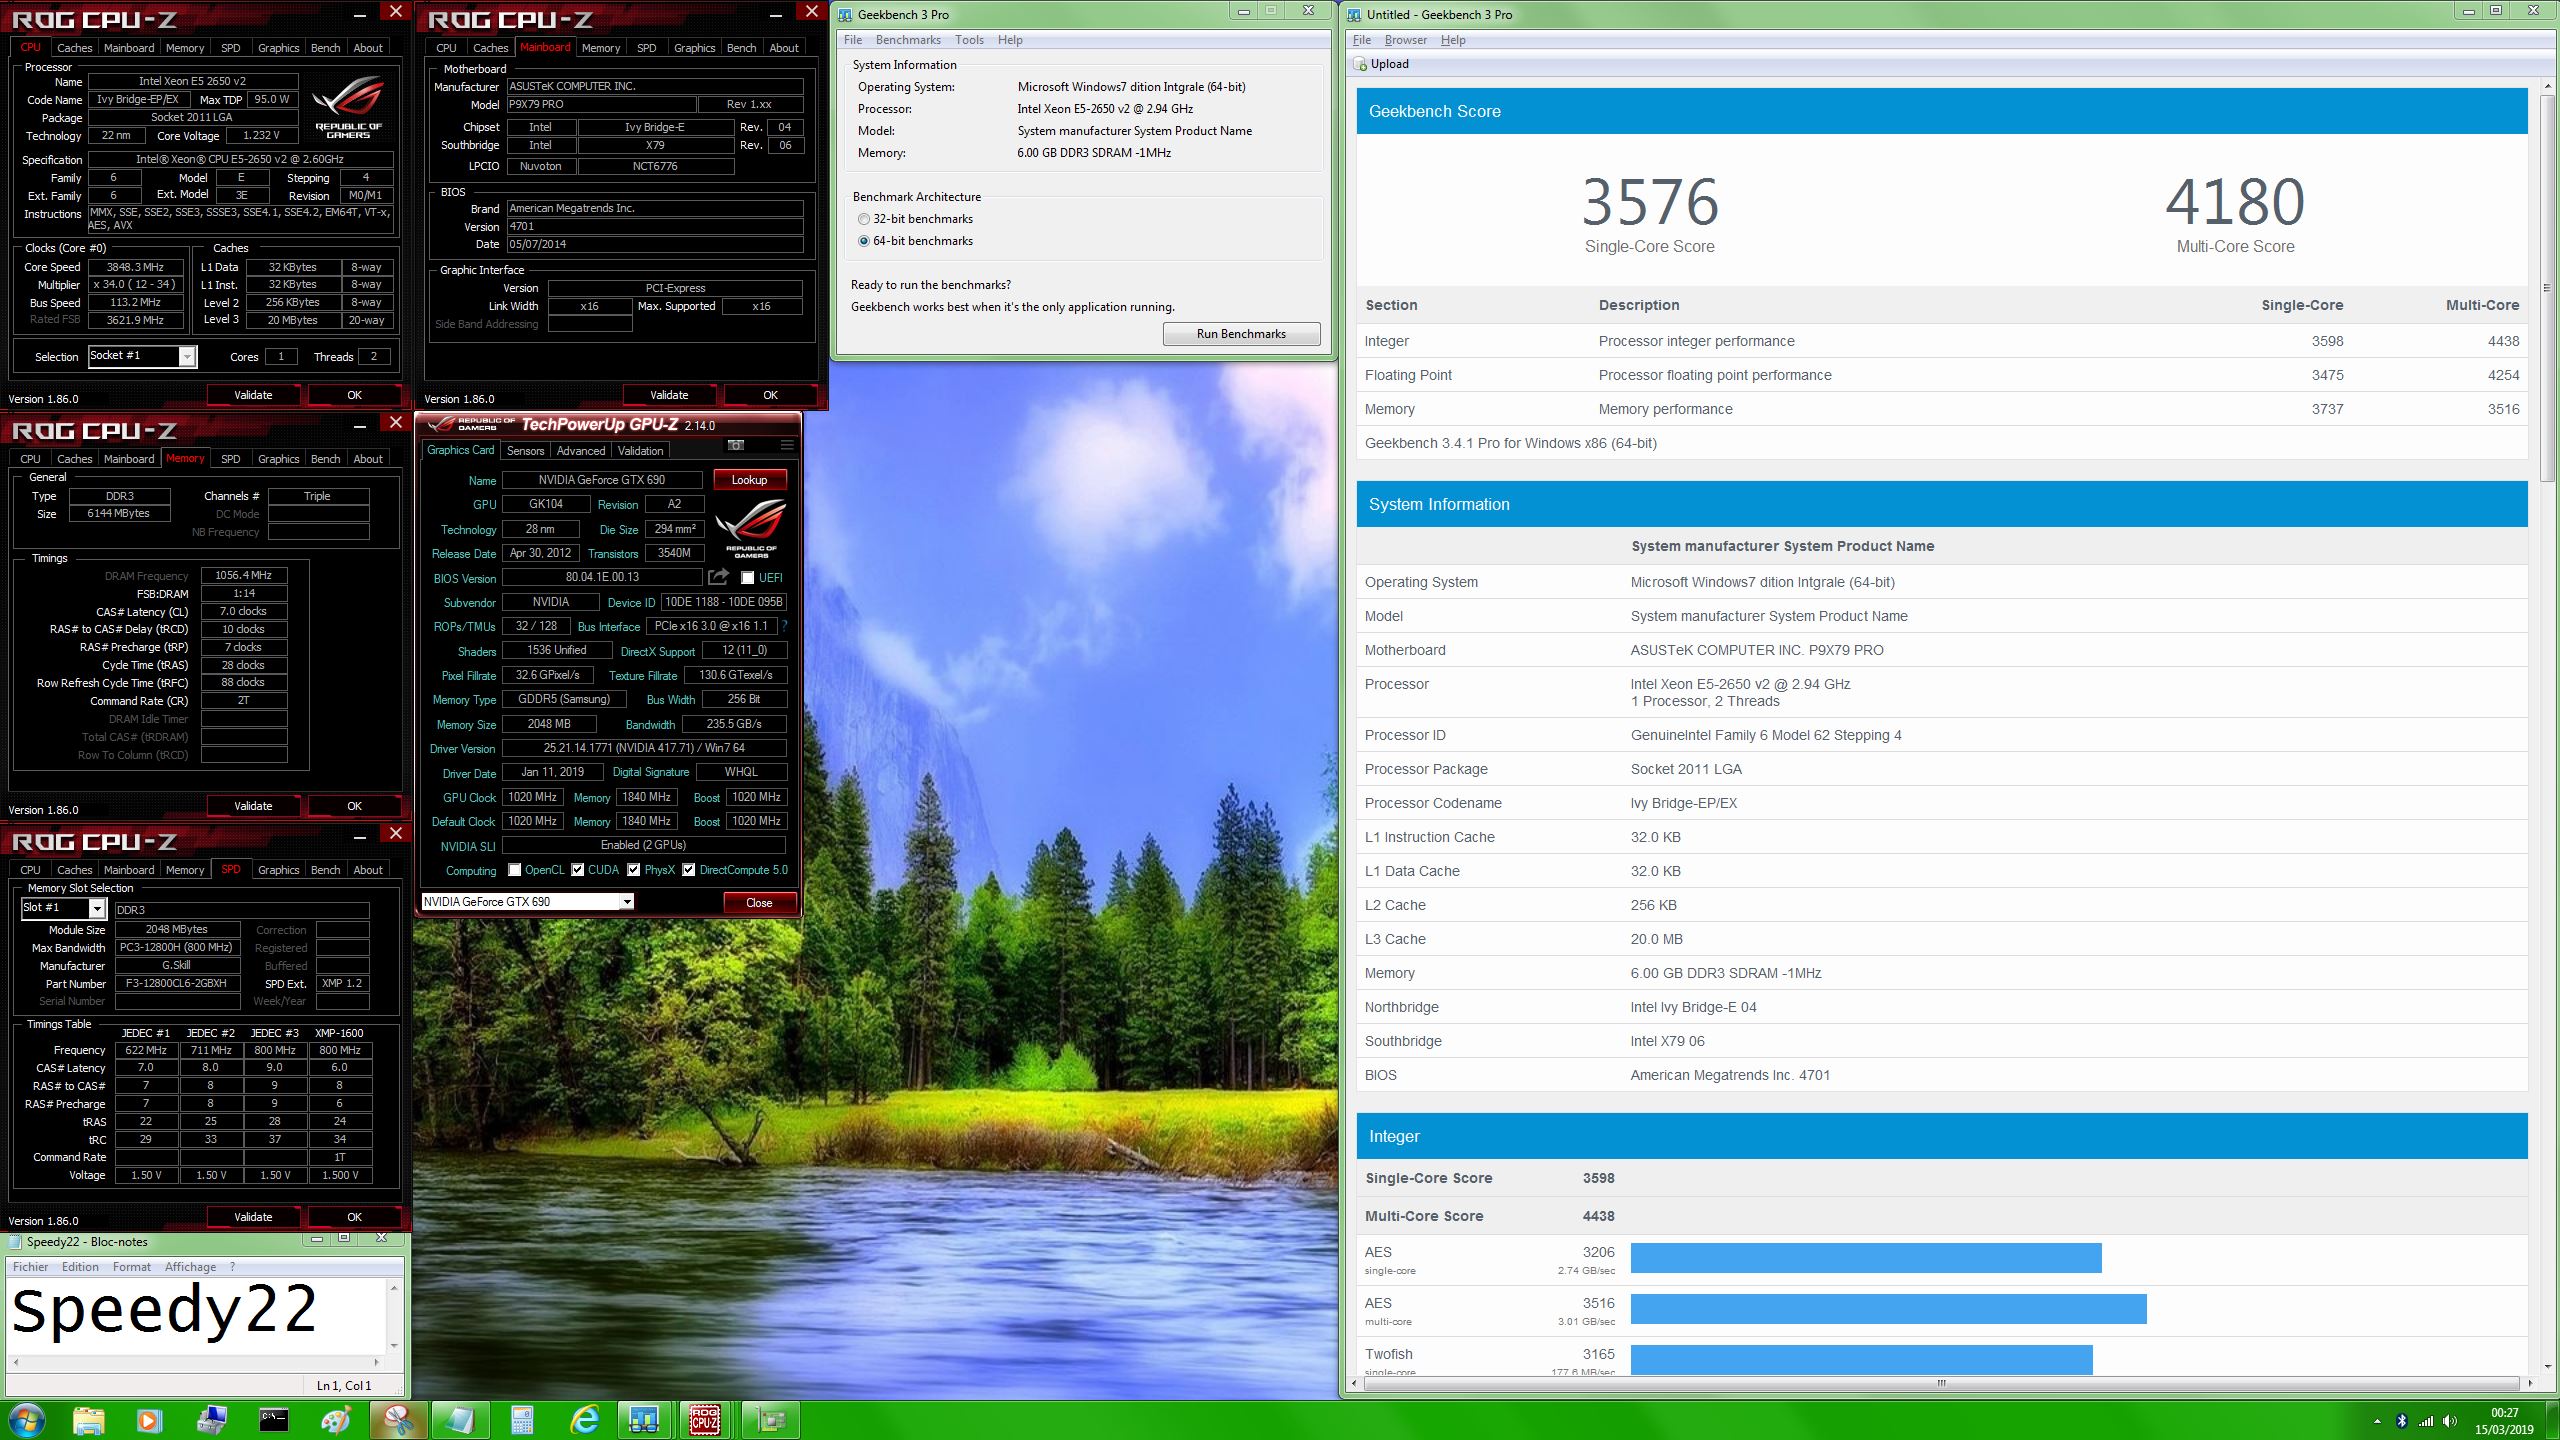The width and height of the screenshot is (2560, 1440).
Task: Open Benchmarks menu in Geekbench 3 Pro
Action: pos(907,40)
